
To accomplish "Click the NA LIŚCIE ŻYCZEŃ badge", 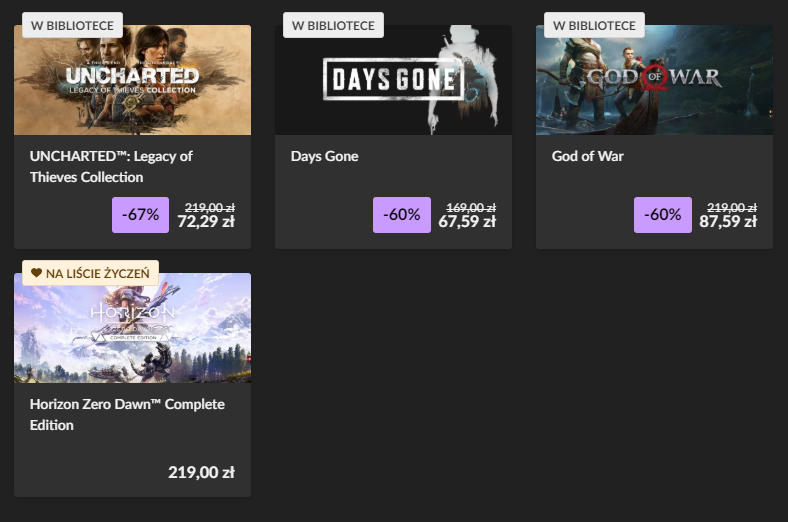I will 90,272.
